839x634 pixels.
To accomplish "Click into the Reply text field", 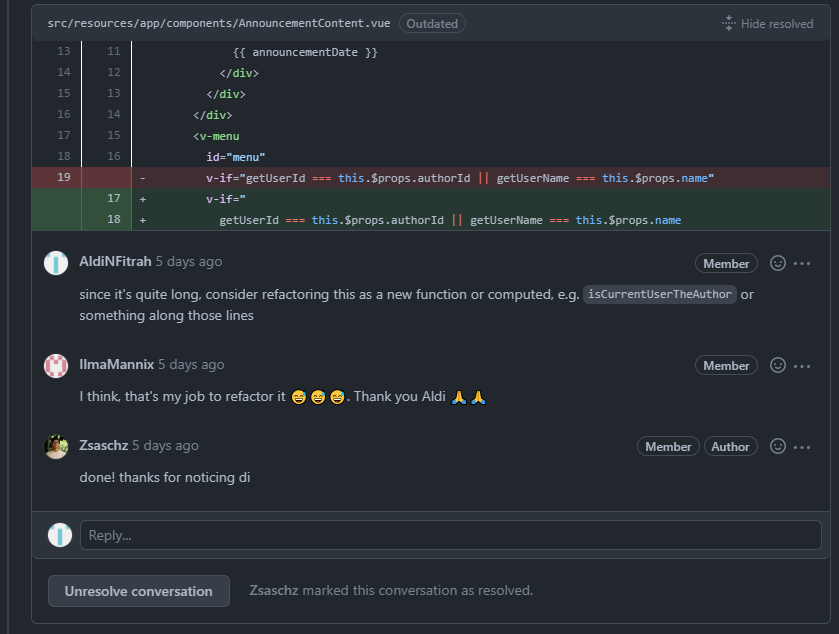I will pos(400,534).
